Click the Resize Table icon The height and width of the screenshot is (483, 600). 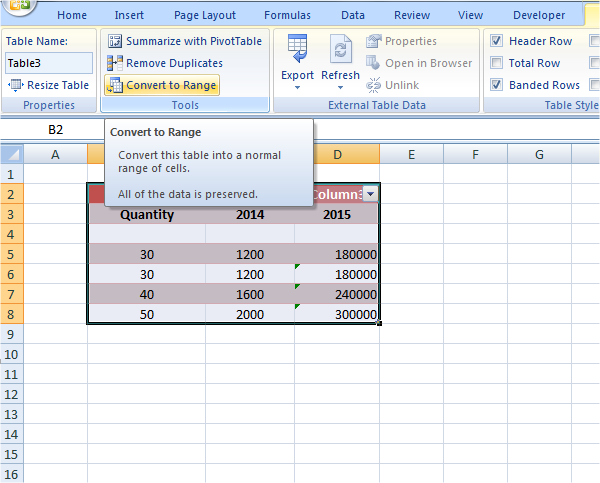point(15,85)
